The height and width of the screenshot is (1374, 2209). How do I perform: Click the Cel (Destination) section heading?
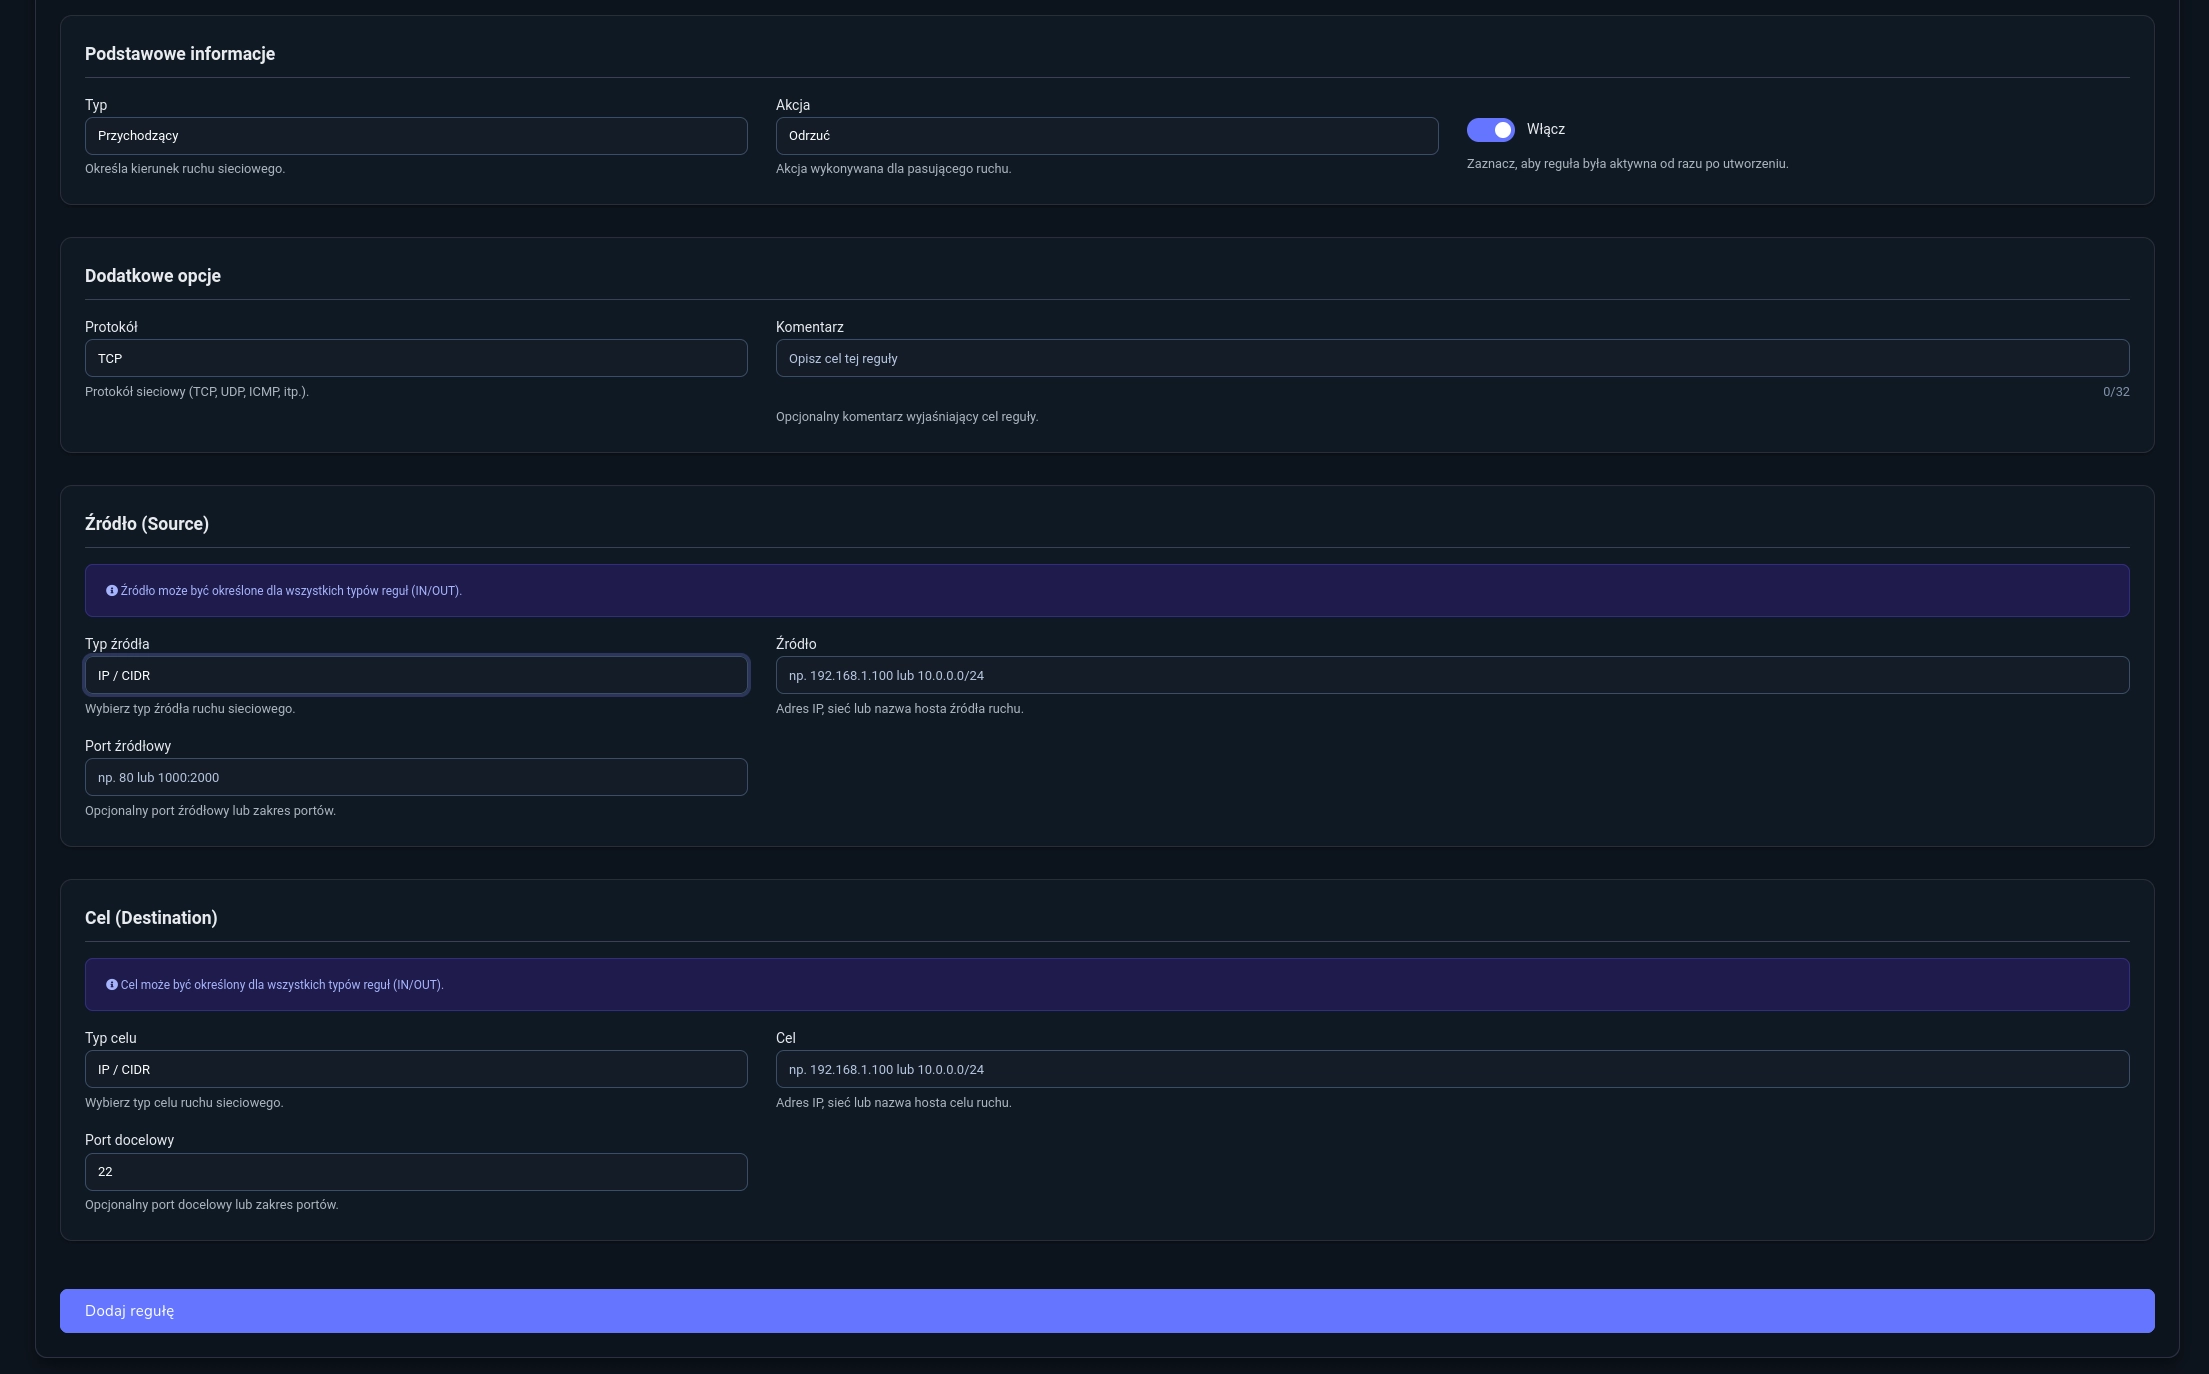pos(151,918)
